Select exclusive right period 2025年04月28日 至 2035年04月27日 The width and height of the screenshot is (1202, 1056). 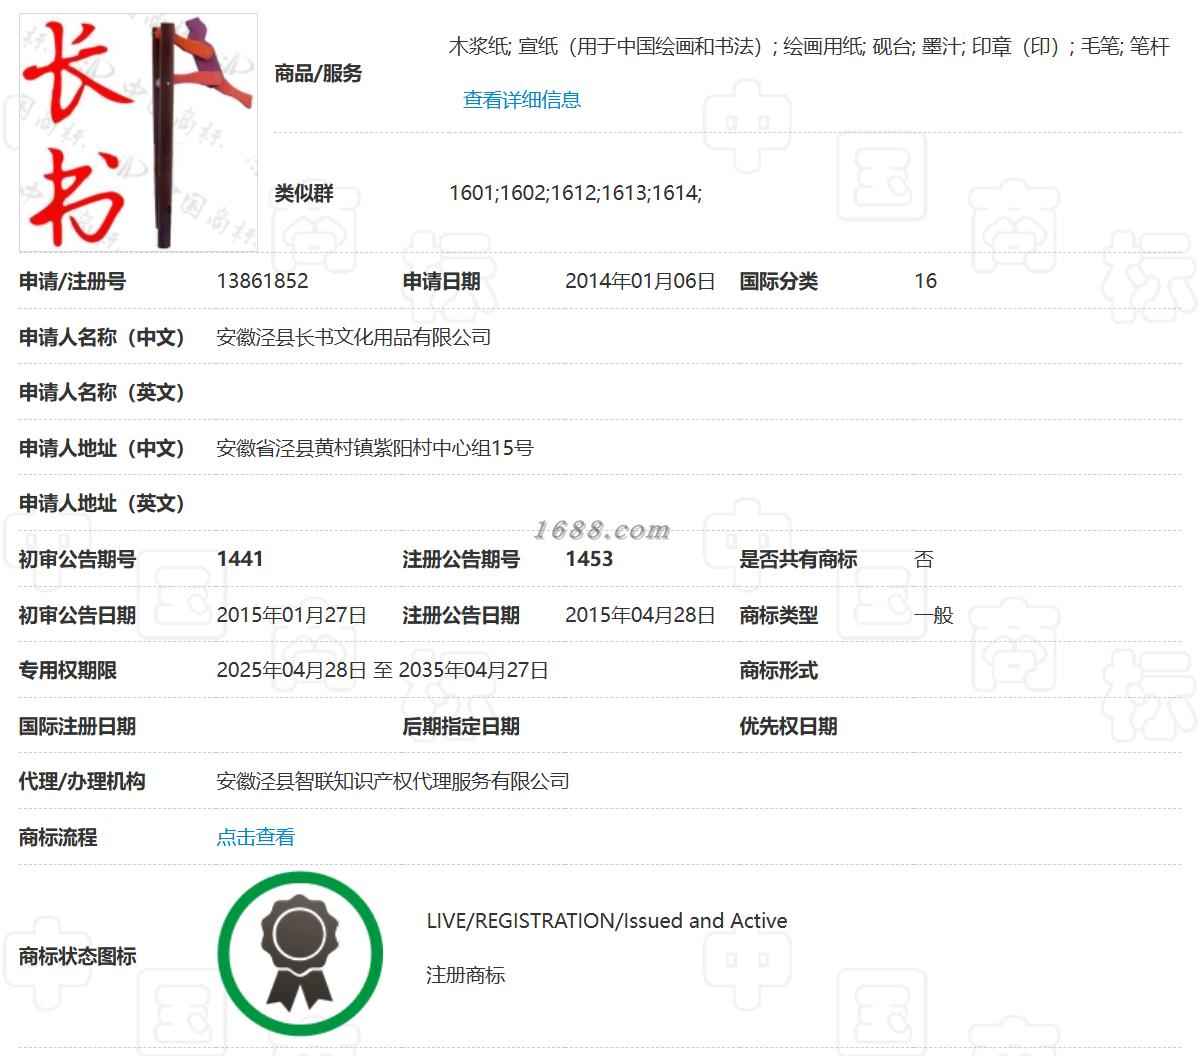coord(383,670)
